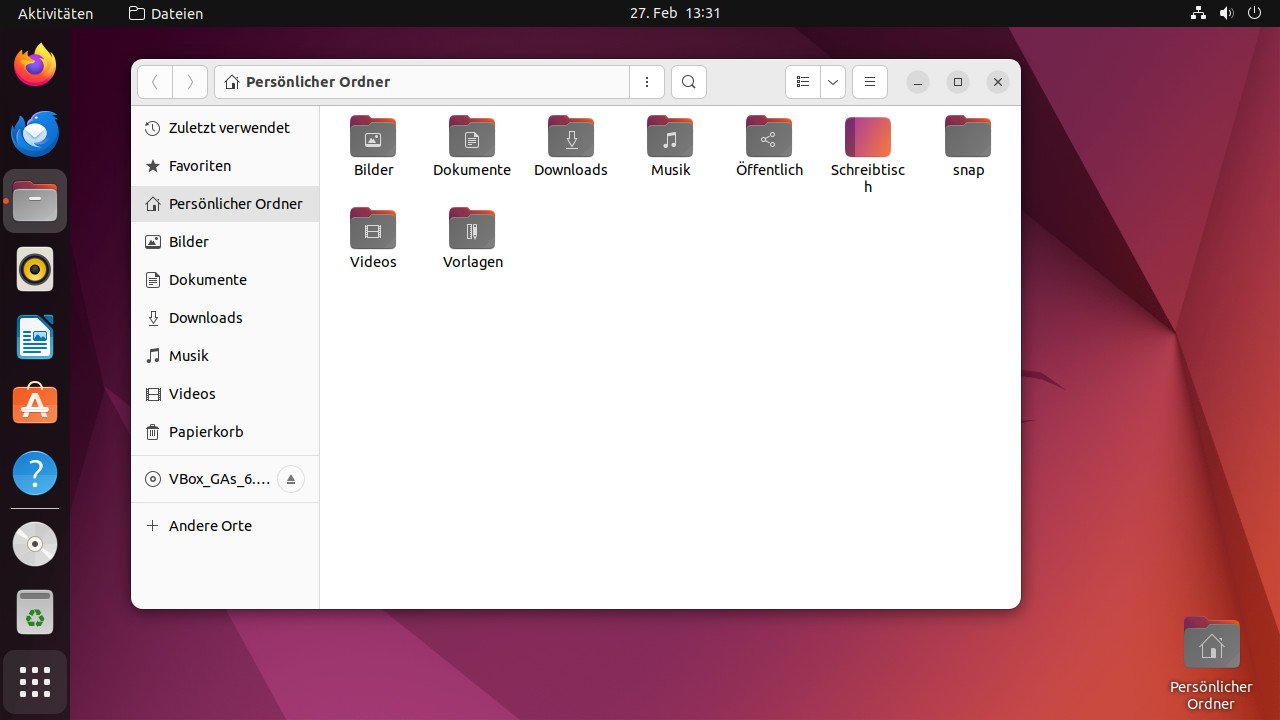
Task: Launch Firefox from the dock
Action: [x=35, y=64]
